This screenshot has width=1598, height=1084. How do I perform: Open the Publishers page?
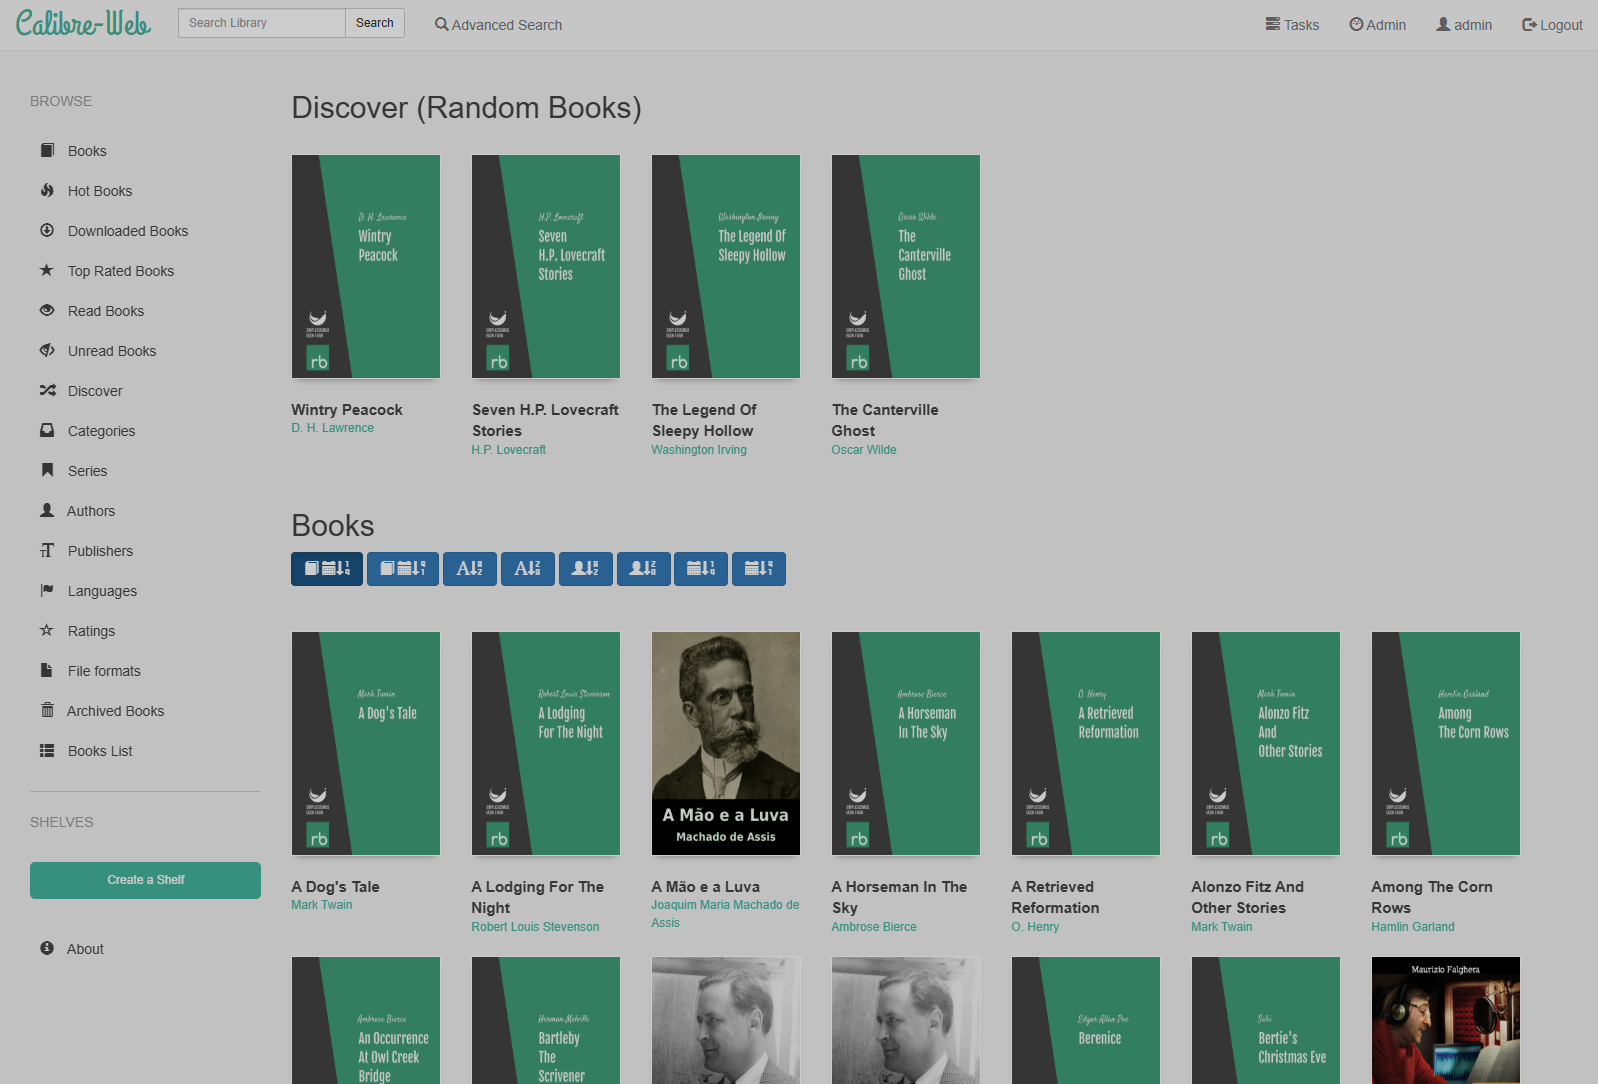[x=100, y=551]
